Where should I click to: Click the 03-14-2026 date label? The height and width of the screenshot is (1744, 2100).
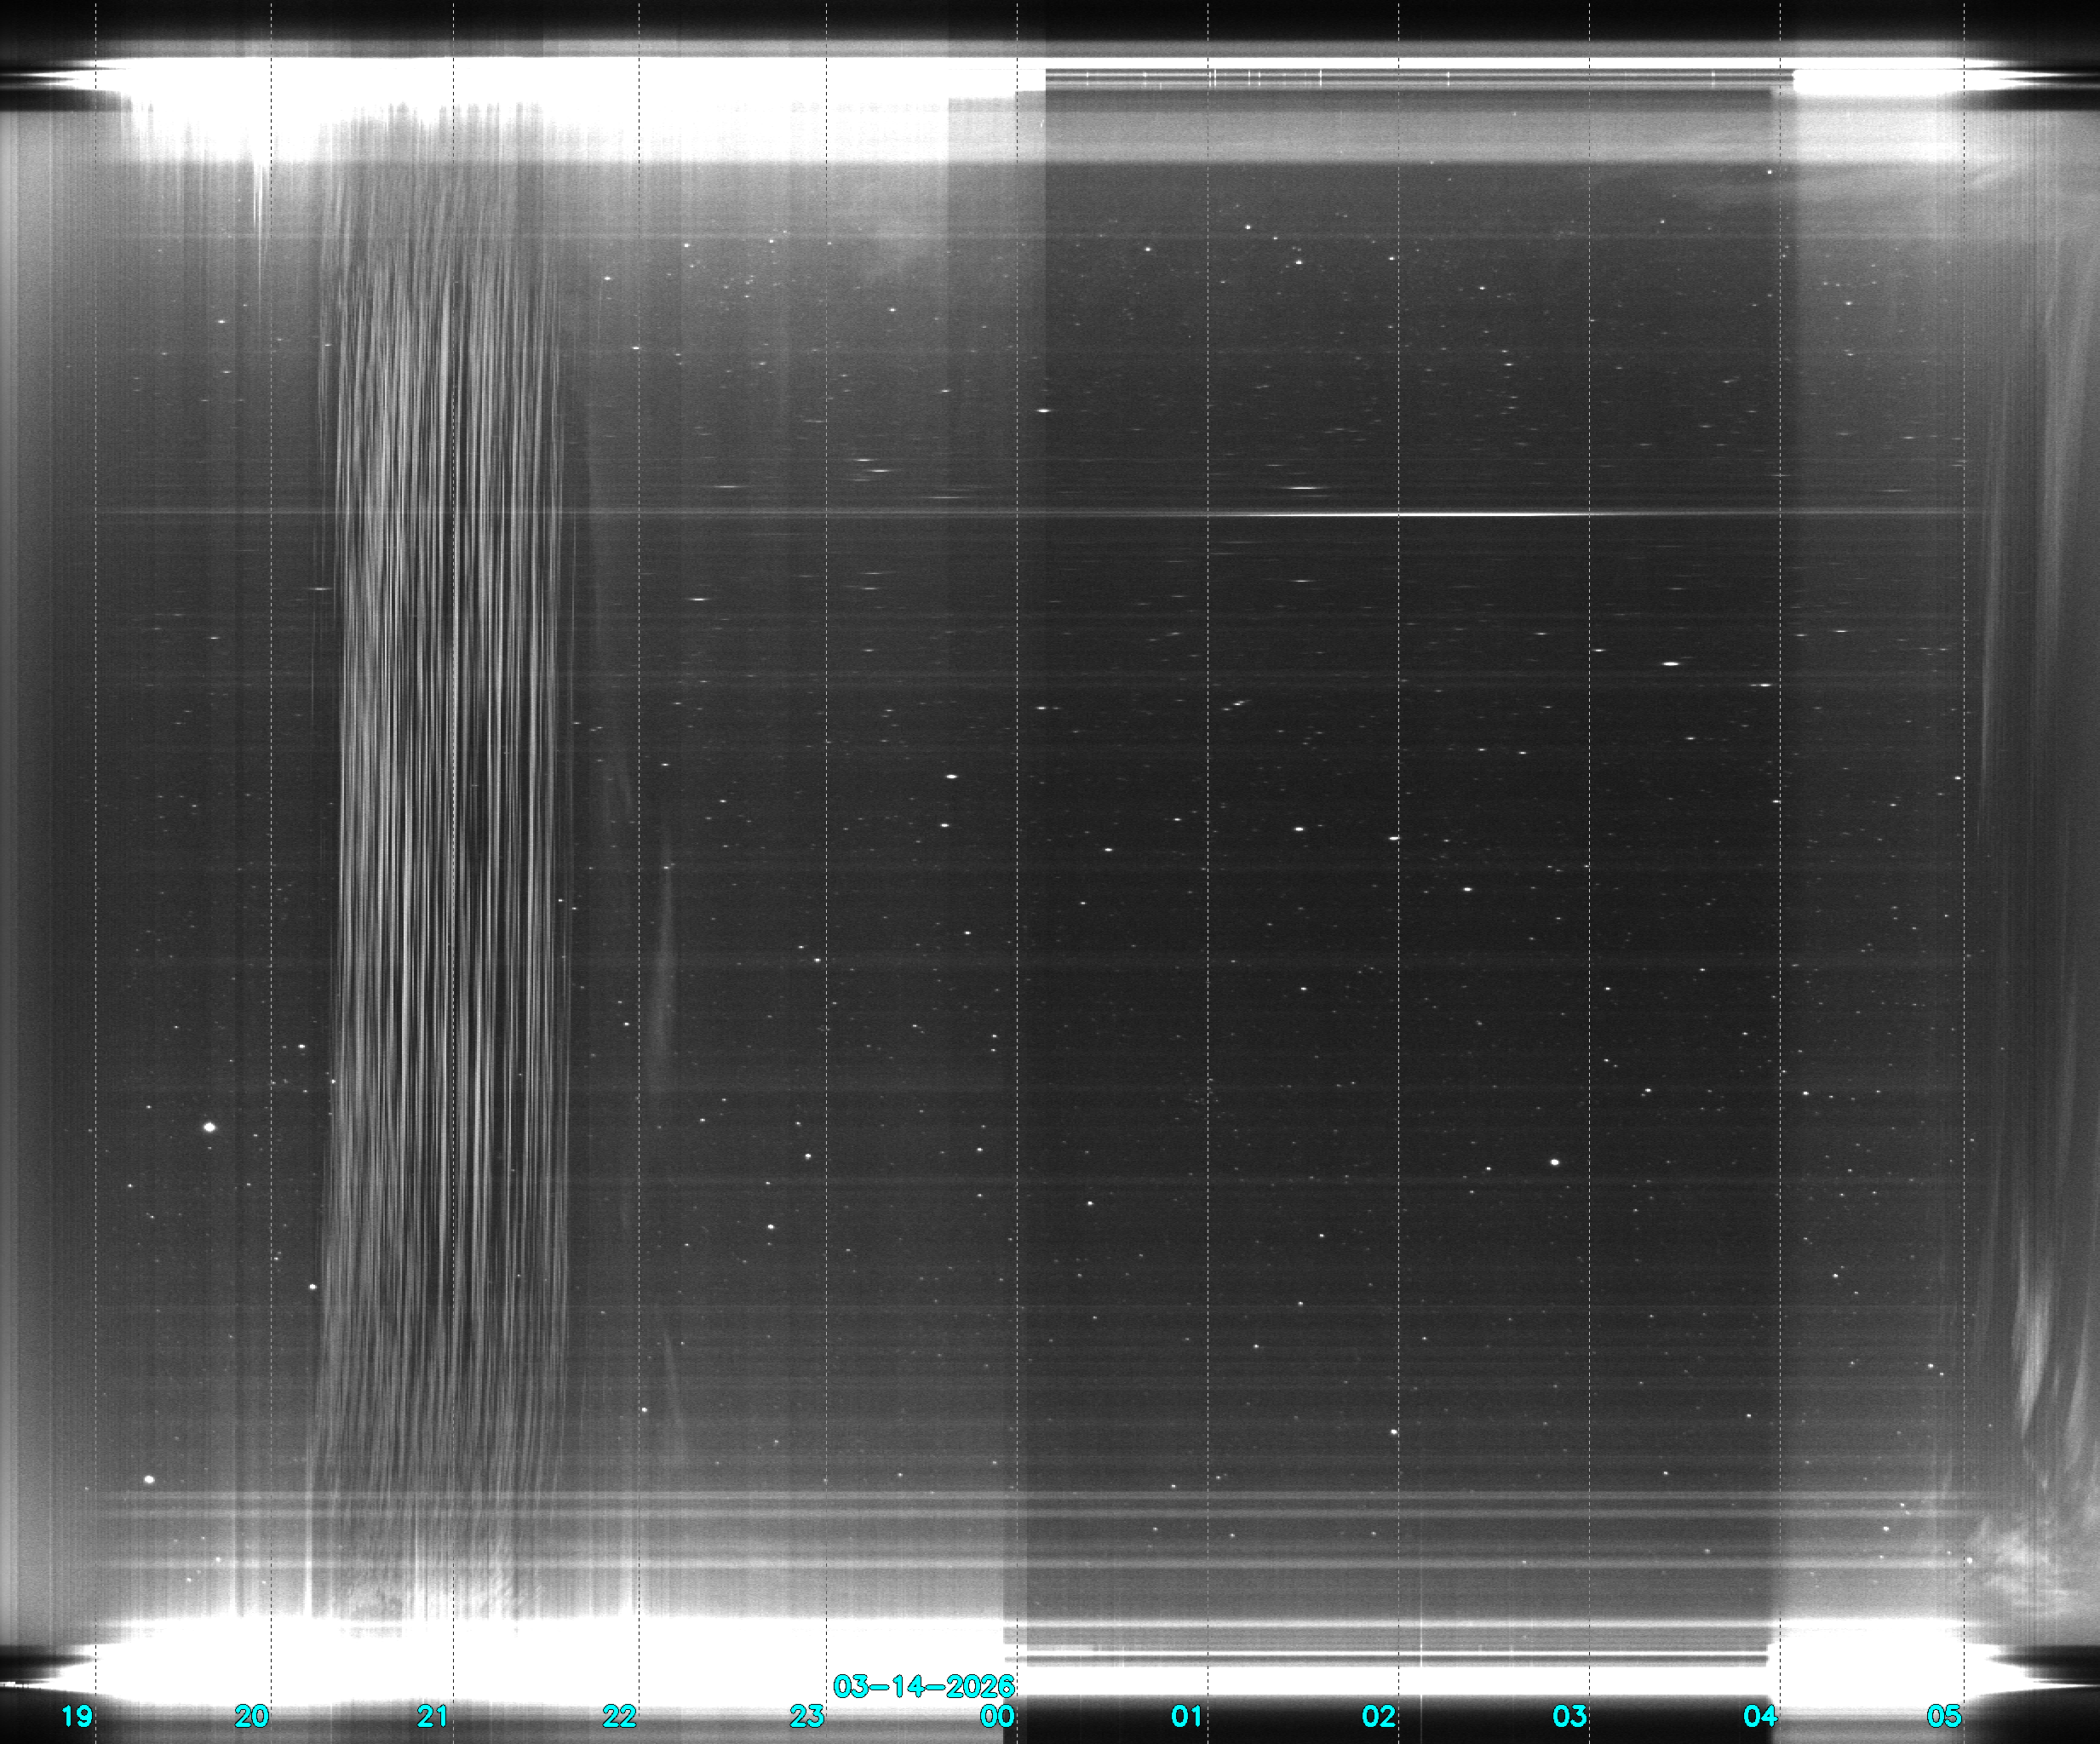[923, 1686]
